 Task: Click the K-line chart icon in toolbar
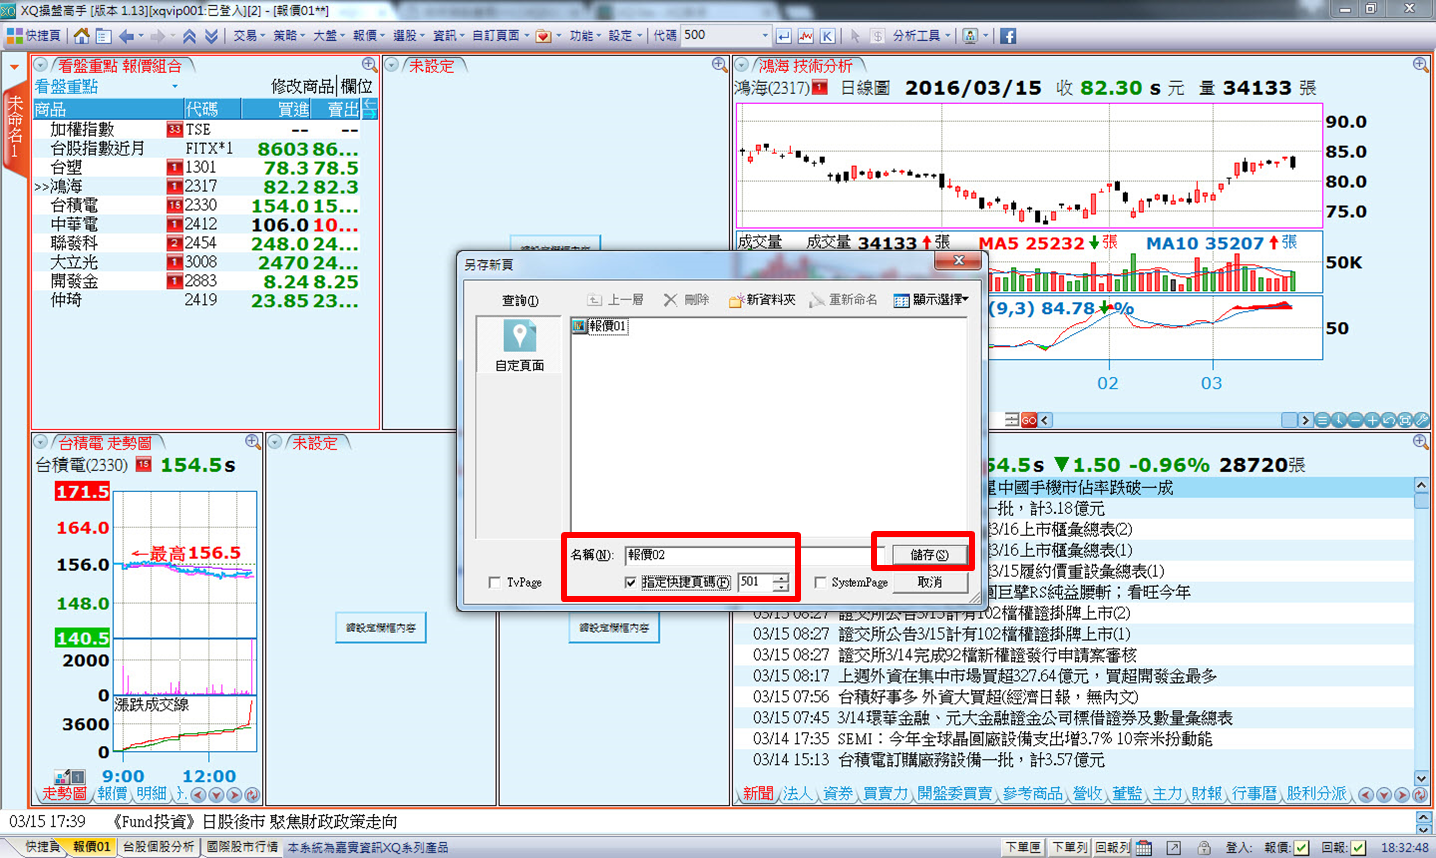[x=827, y=36]
